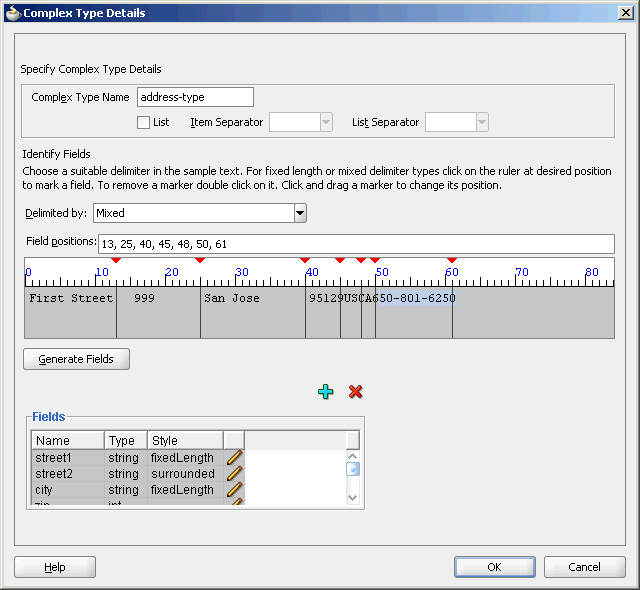The width and height of the screenshot is (640, 590).
Task: Select the city name cell
Action: pyautogui.click(x=68, y=490)
